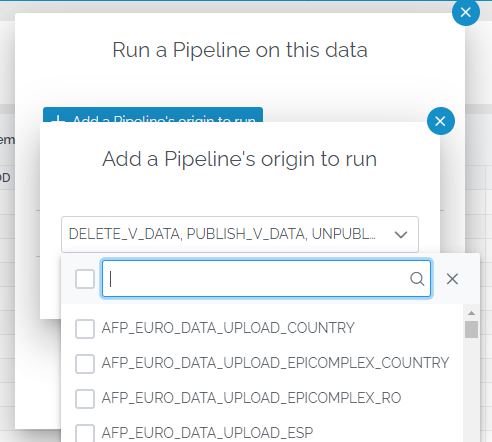Check AFP_EURO_DATA_UPLOAD_EPICOMPLEX_COUNTRY checkbox
The height and width of the screenshot is (442, 492).
pyautogui.click(x=85, y=363)
